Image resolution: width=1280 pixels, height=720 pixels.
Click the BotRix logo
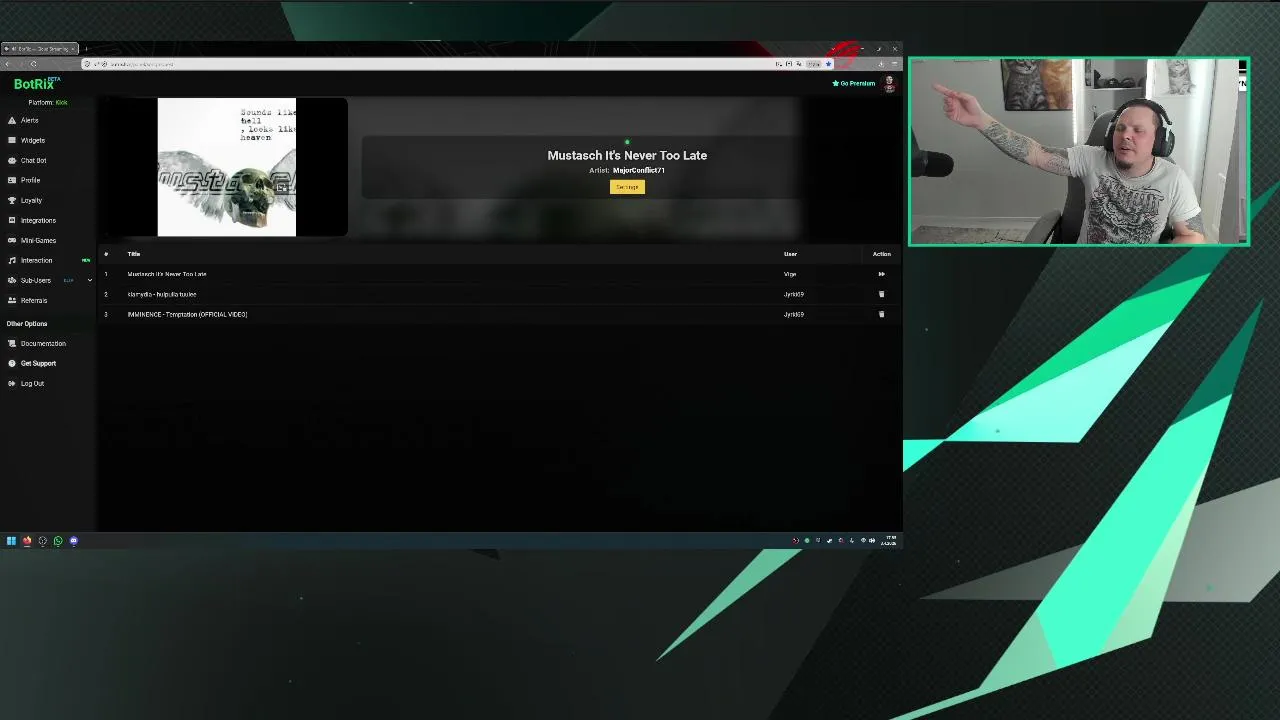[x=36, y=84]
